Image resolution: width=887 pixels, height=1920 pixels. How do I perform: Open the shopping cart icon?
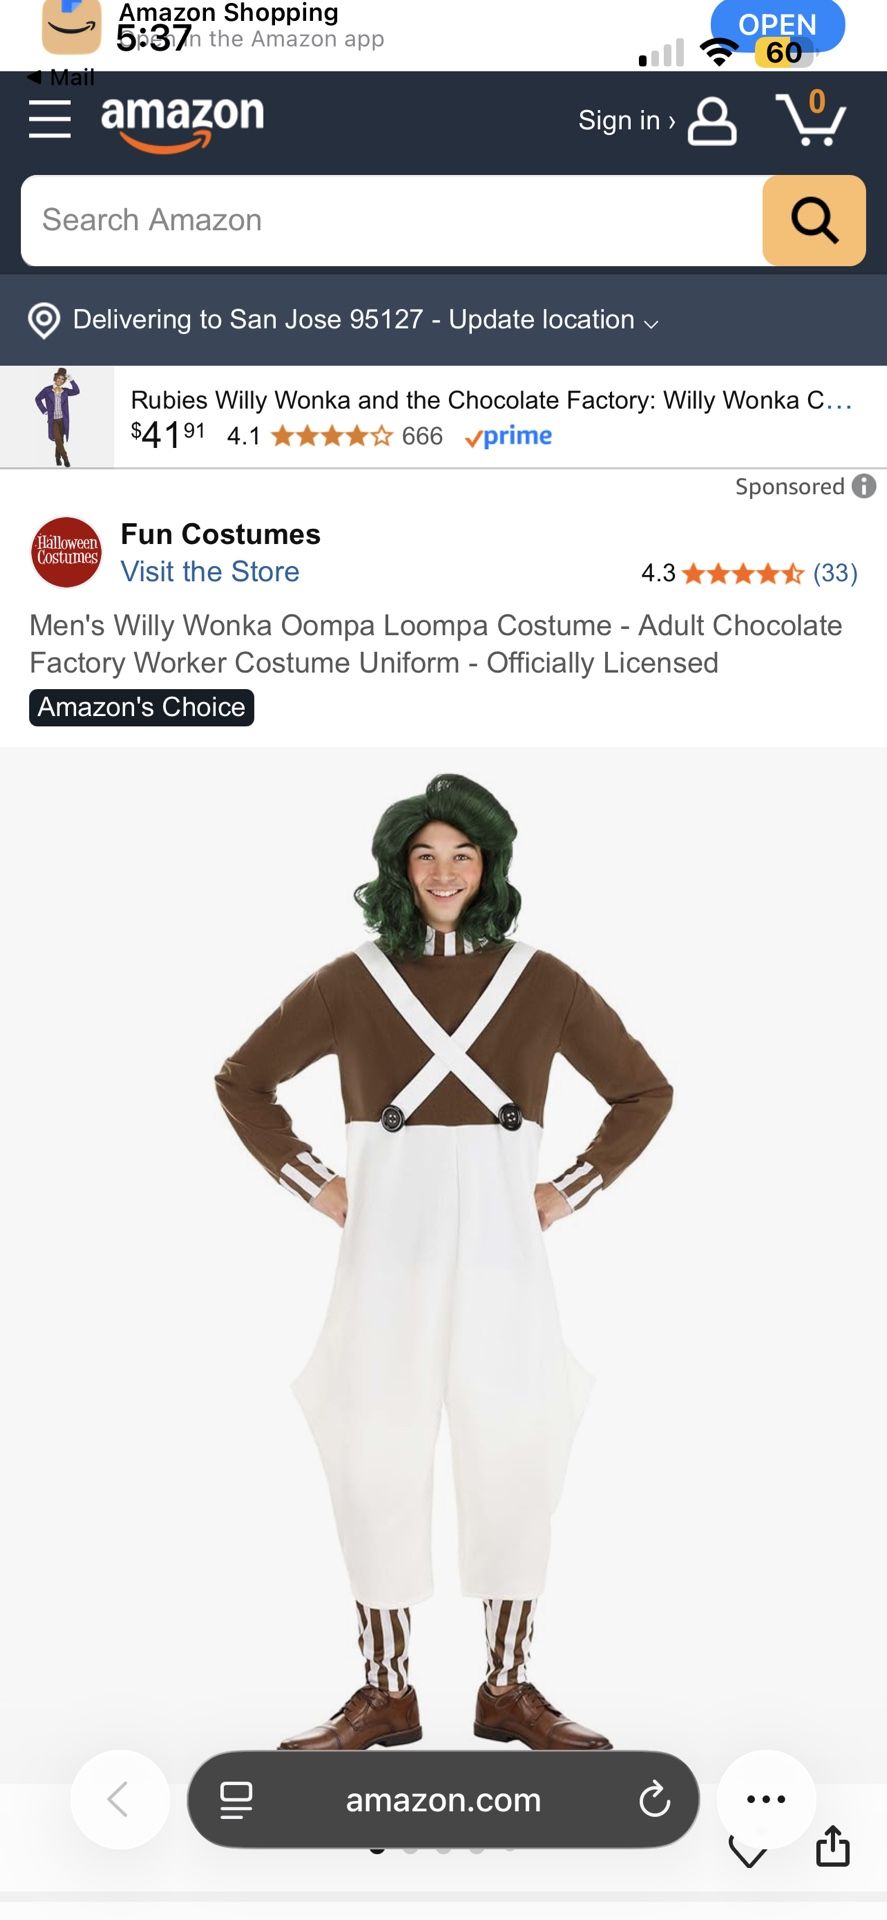coord(811,118)
